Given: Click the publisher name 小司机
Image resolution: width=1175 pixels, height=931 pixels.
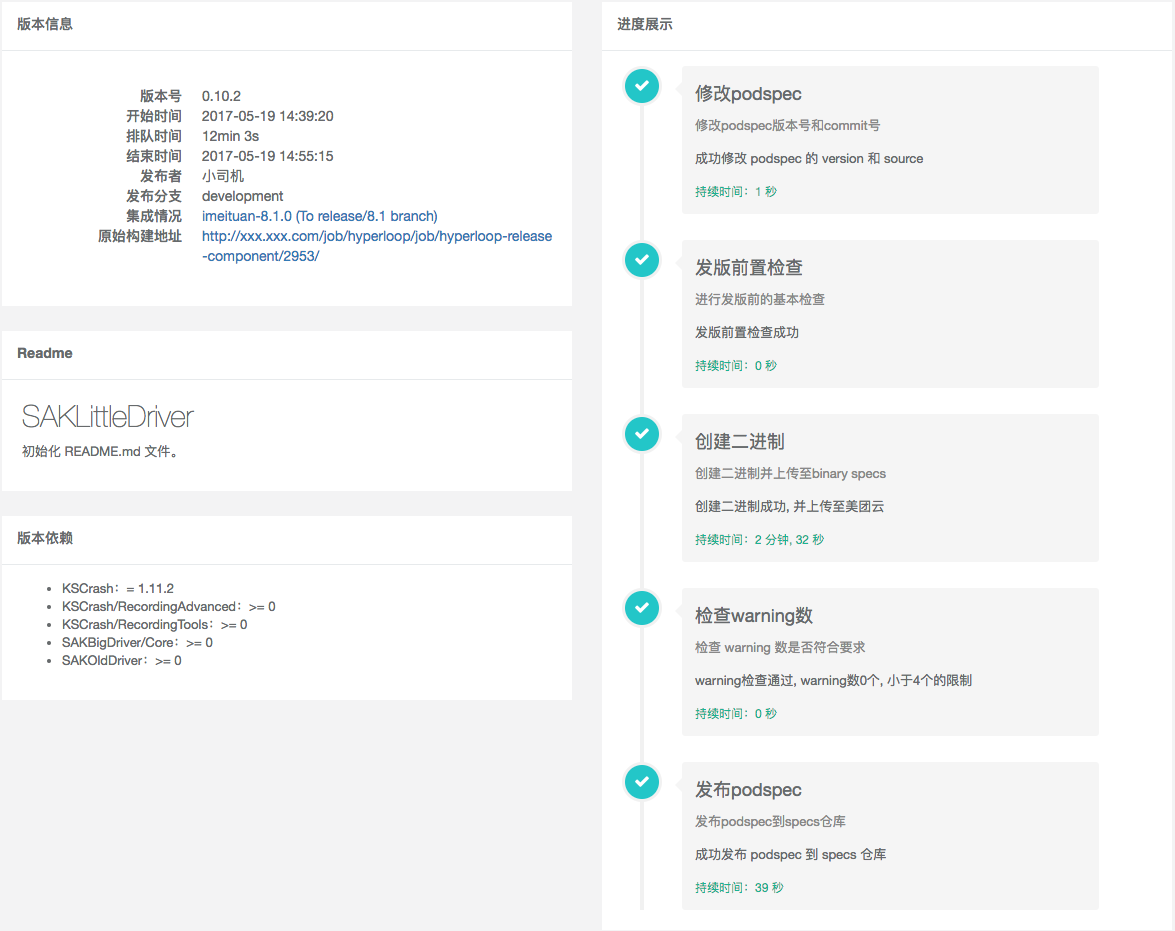Looking at the screenshot, I should (x=223, y=176).
